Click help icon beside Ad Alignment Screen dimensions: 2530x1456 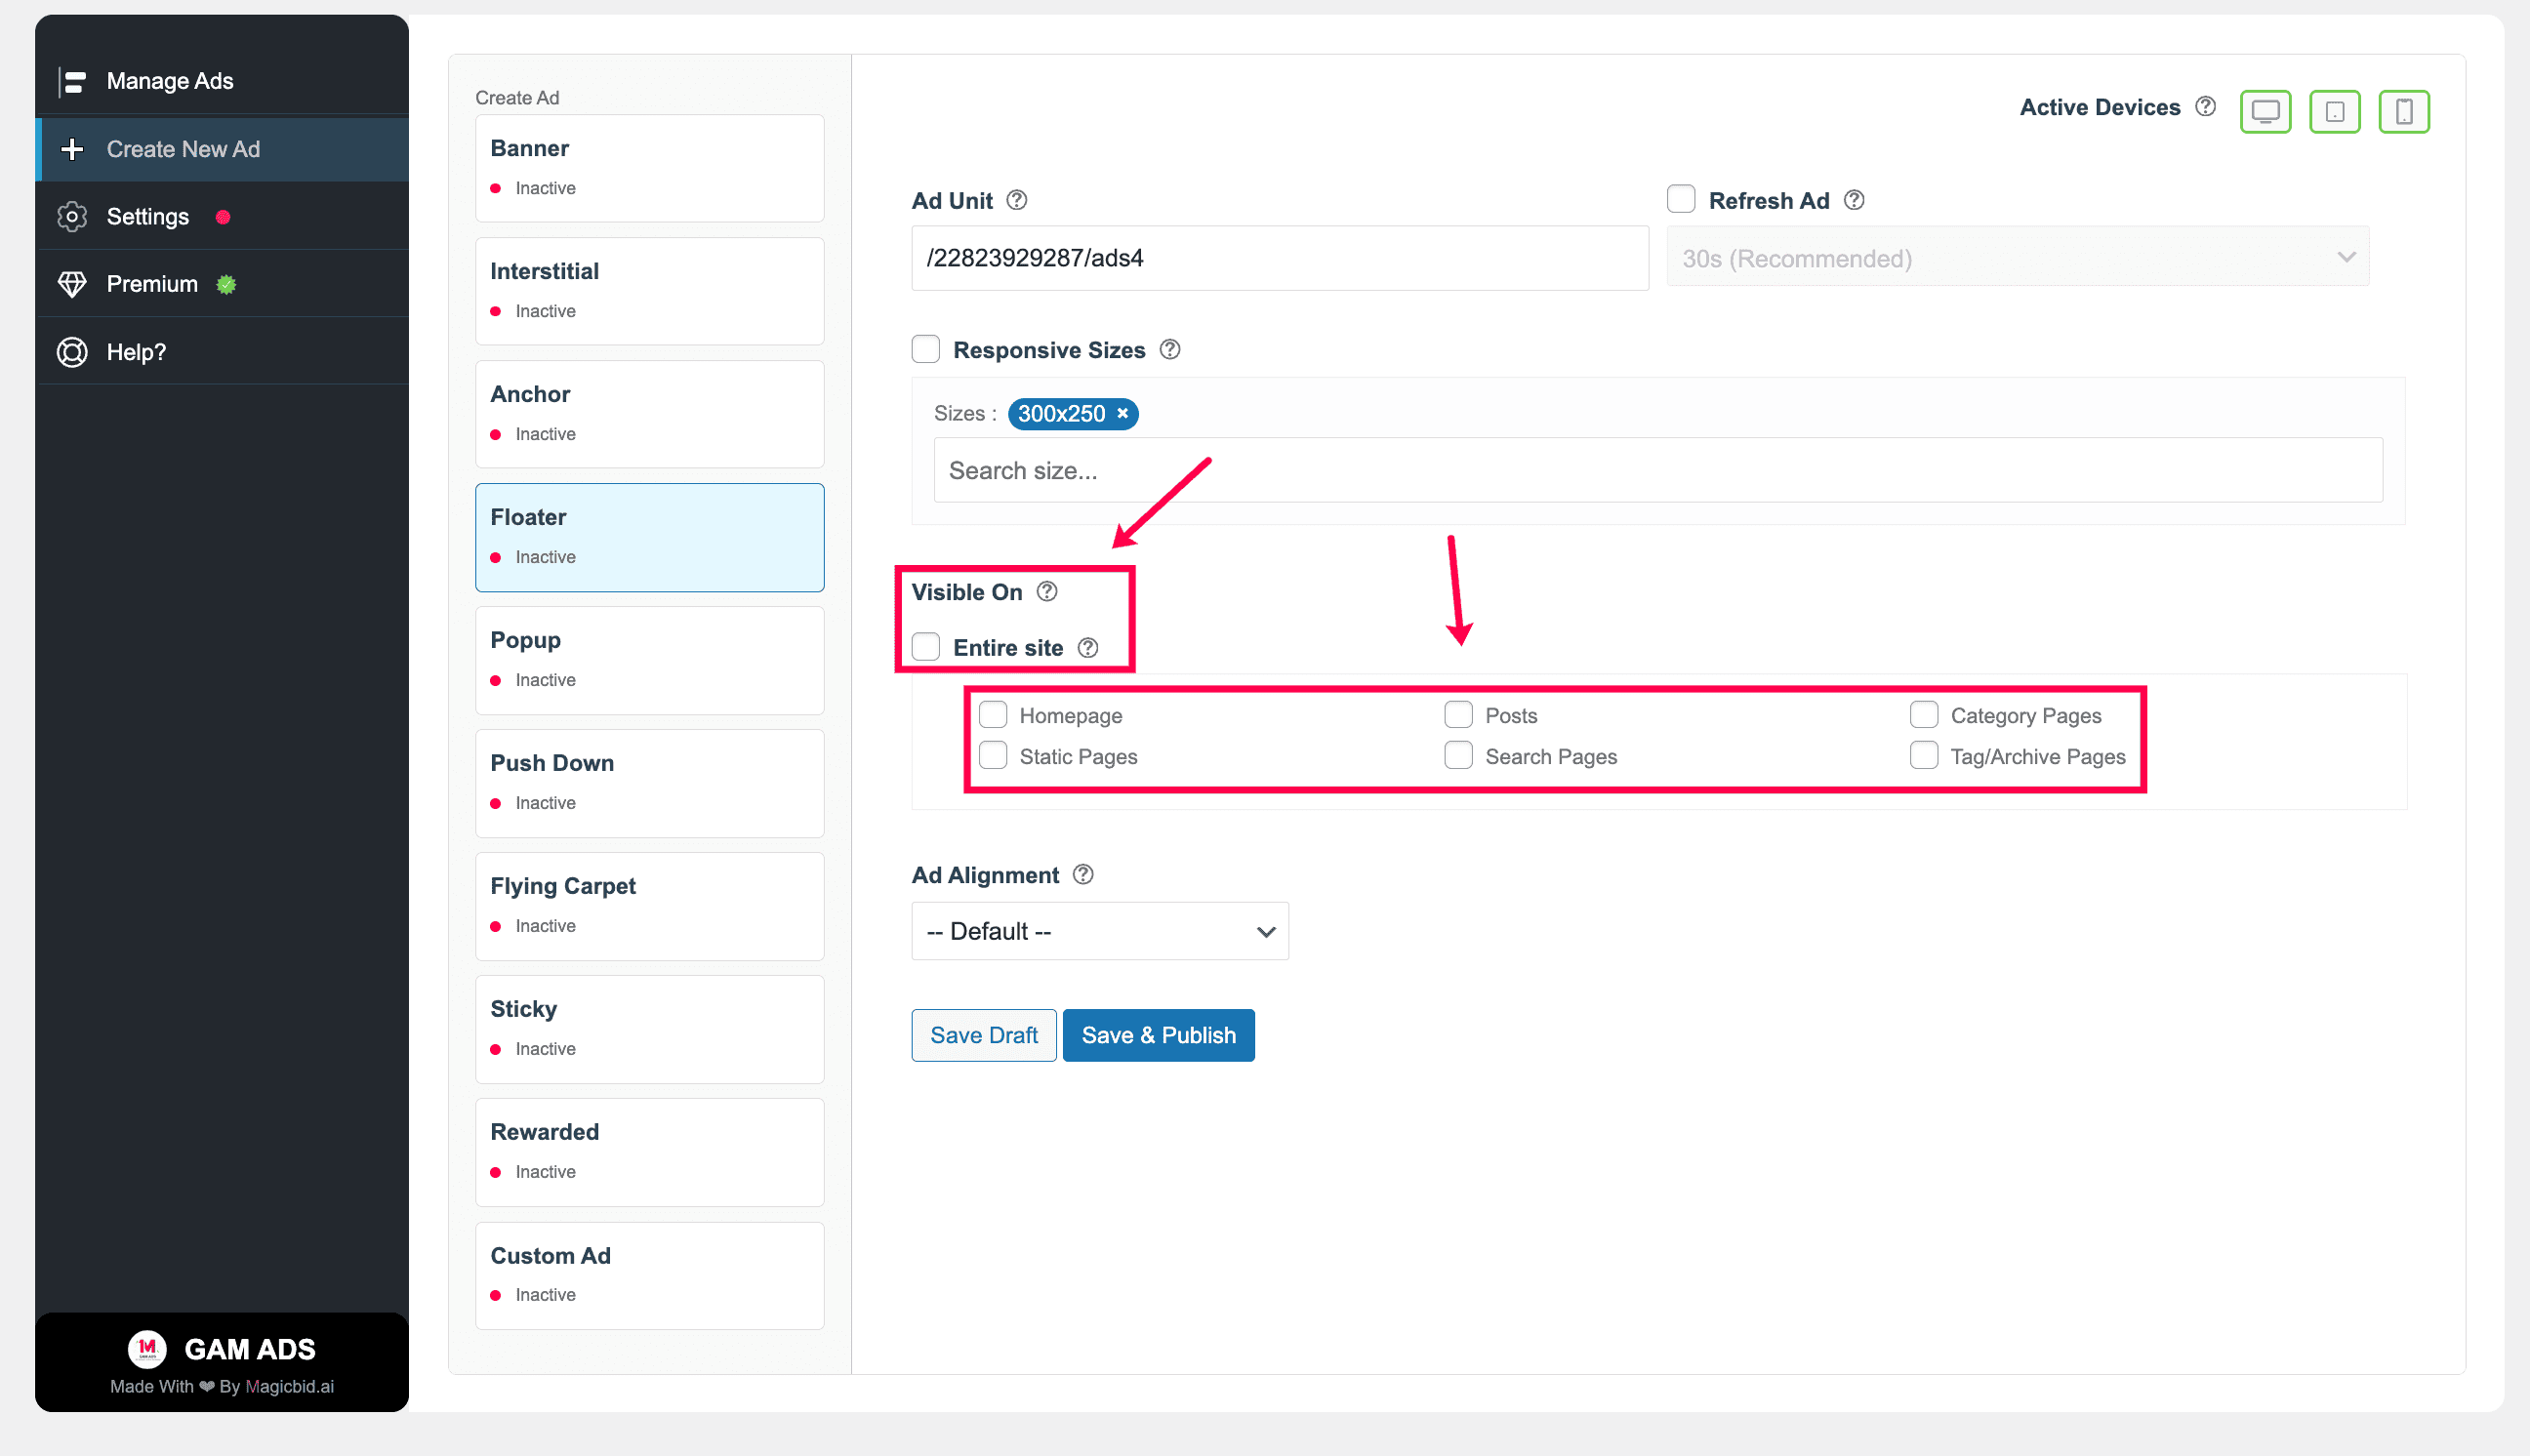coord(1082,874)
